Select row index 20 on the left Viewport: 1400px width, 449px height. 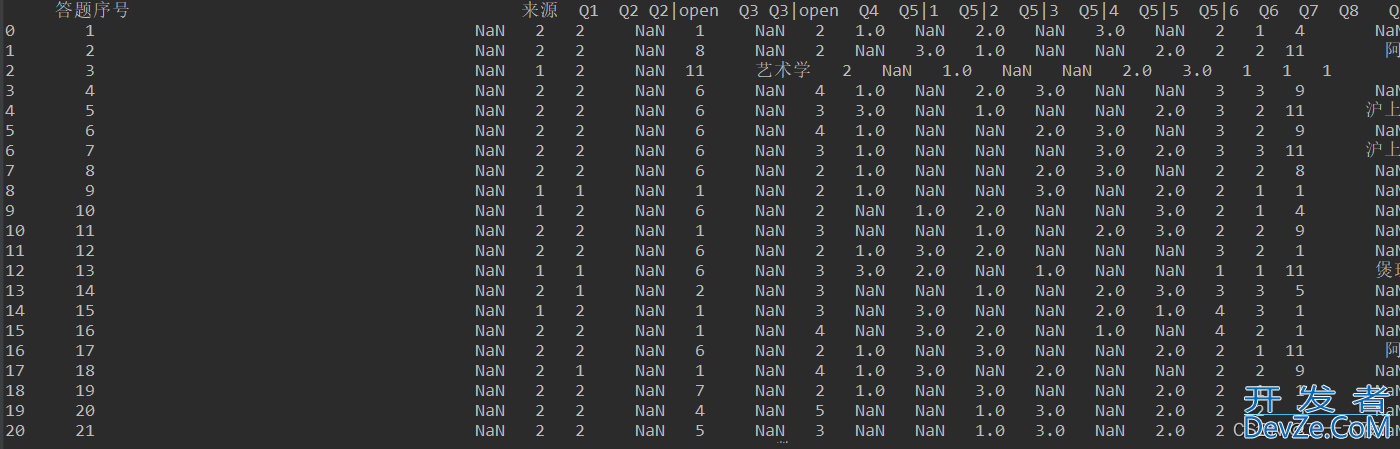pos(14,431)
